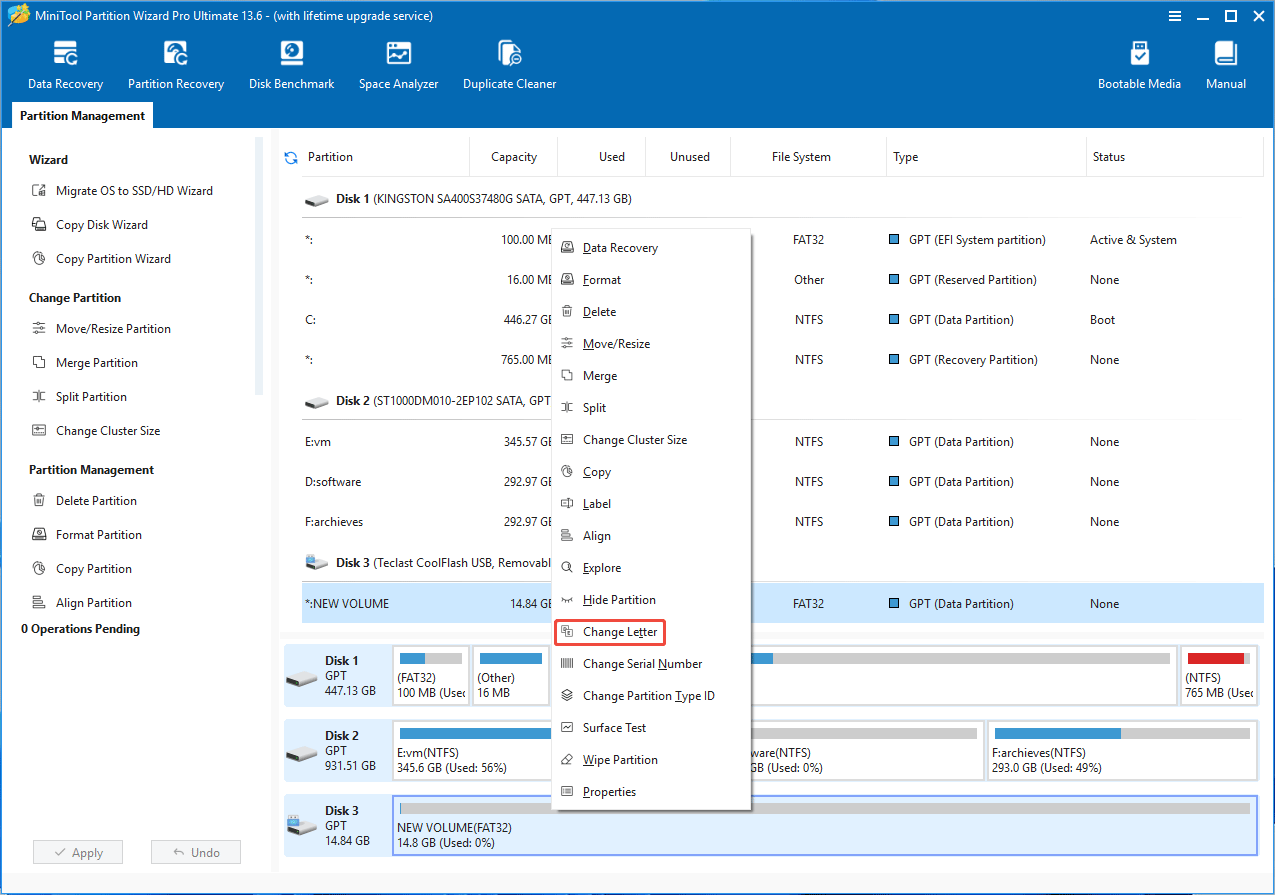Screen dimensions: 1275x895
Task: Open the Data Recovery toolbar tool
Action: 65,66
